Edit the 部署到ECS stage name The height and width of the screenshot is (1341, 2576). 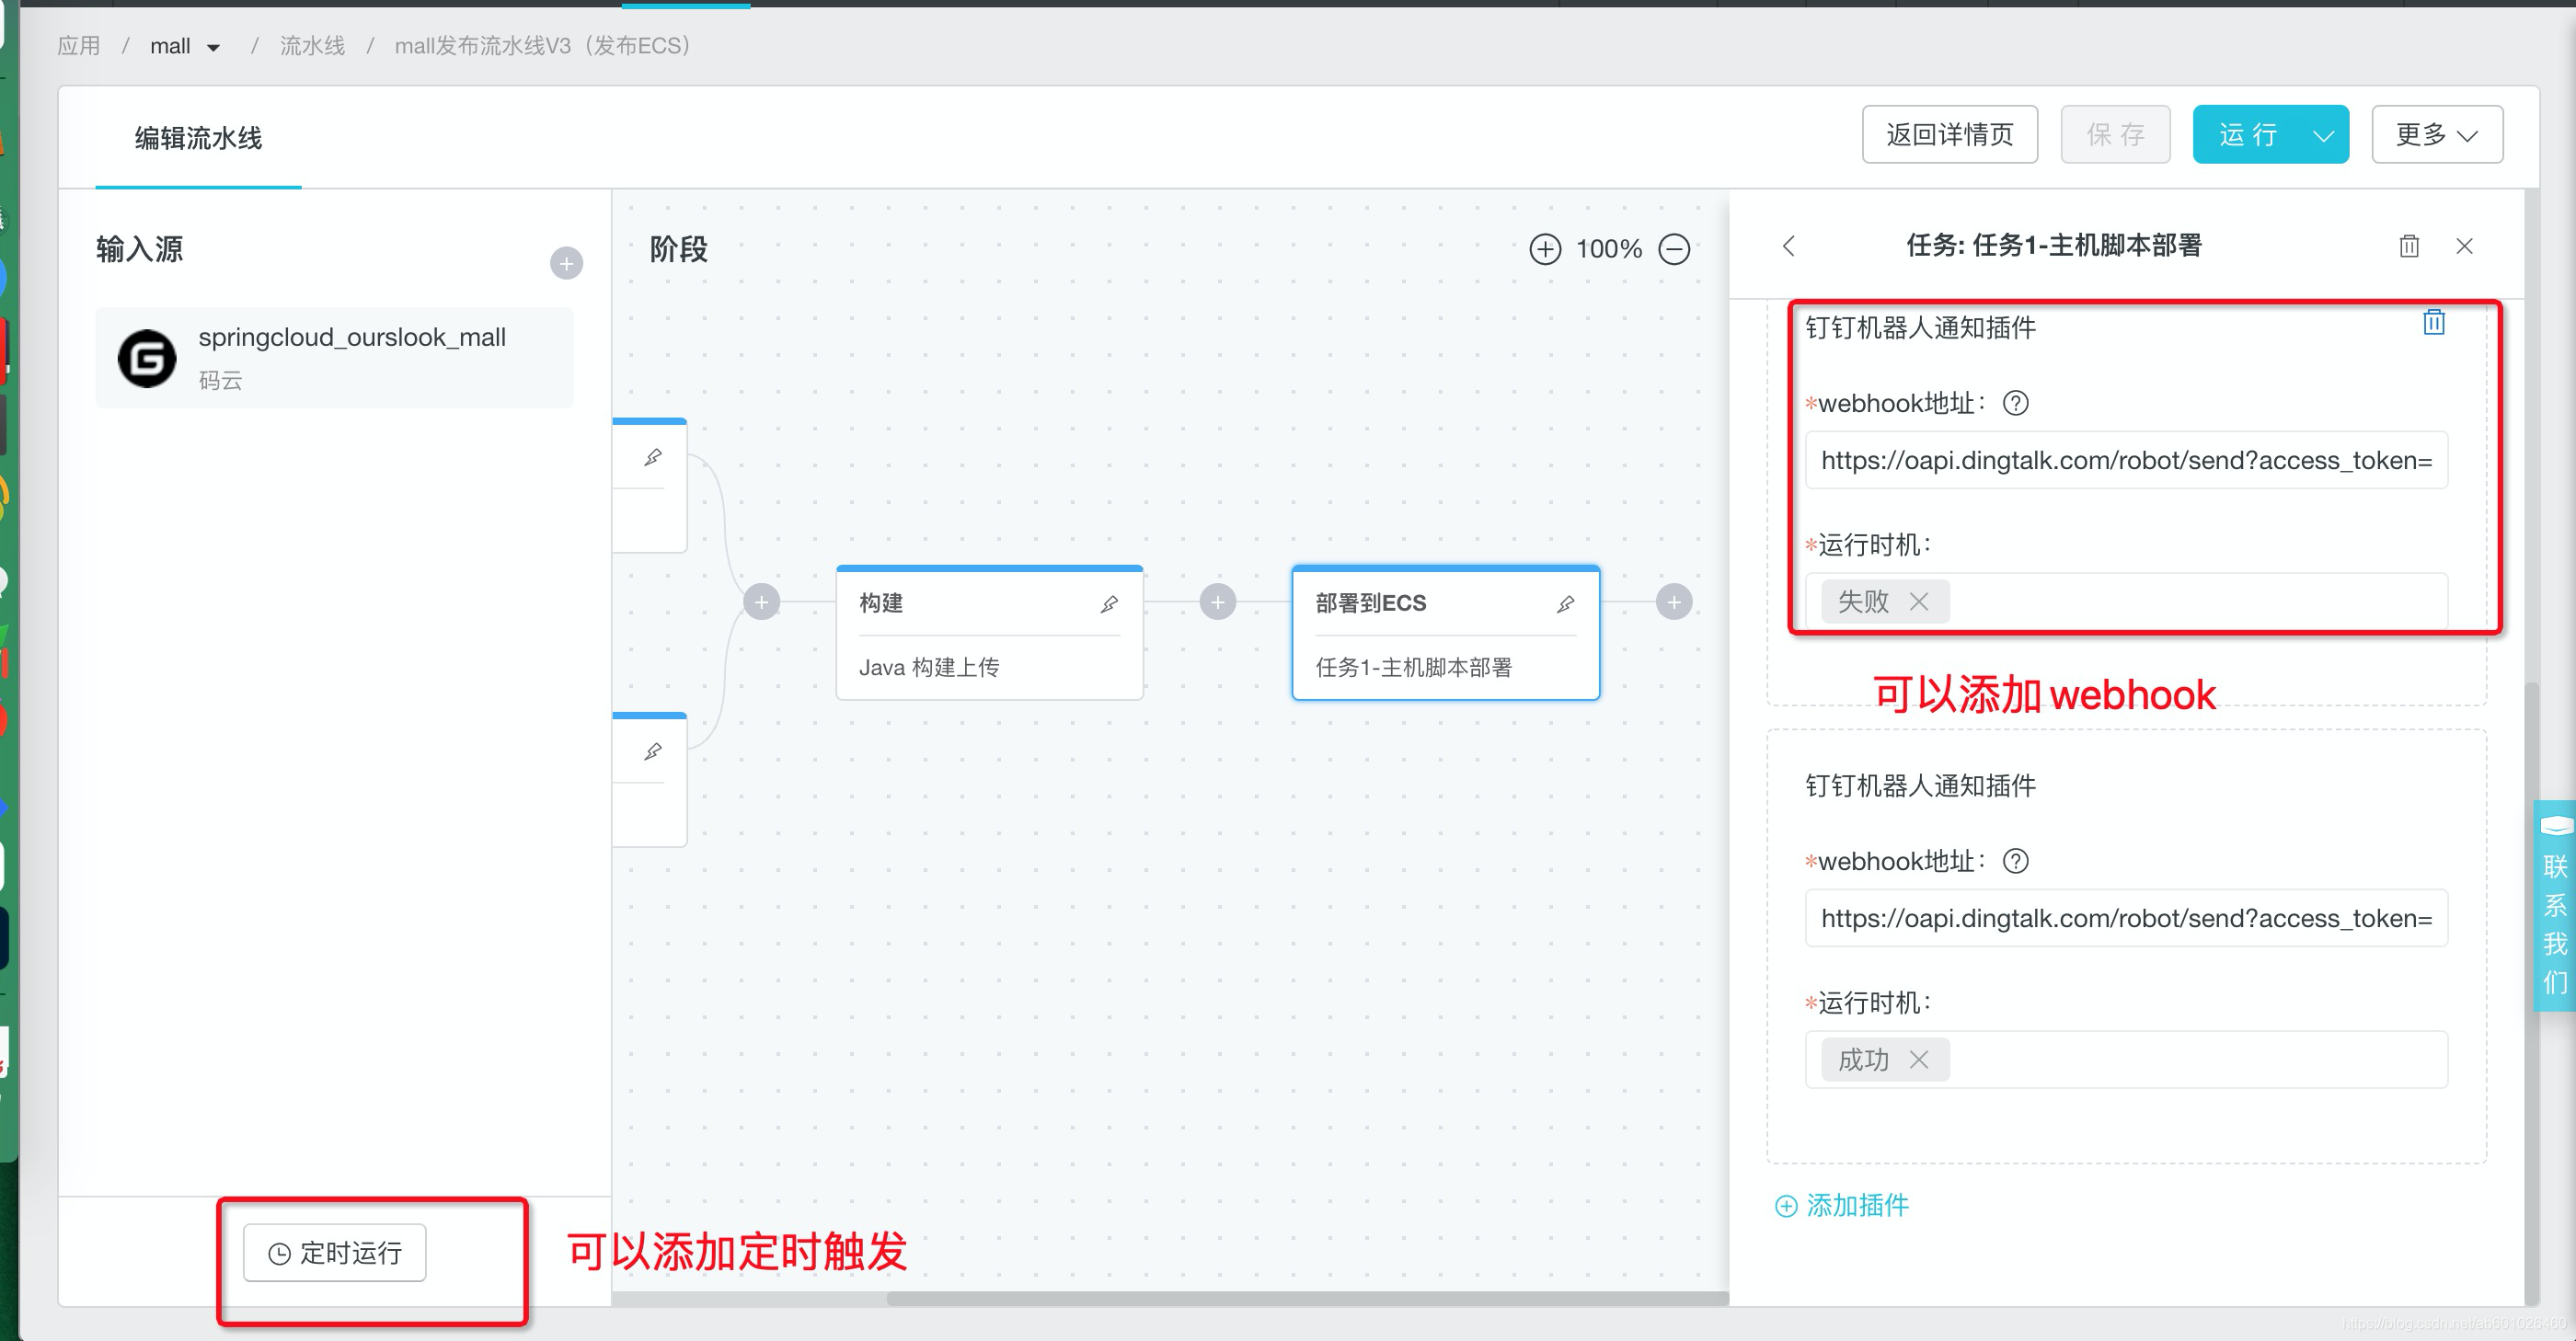coord(1565,604)
